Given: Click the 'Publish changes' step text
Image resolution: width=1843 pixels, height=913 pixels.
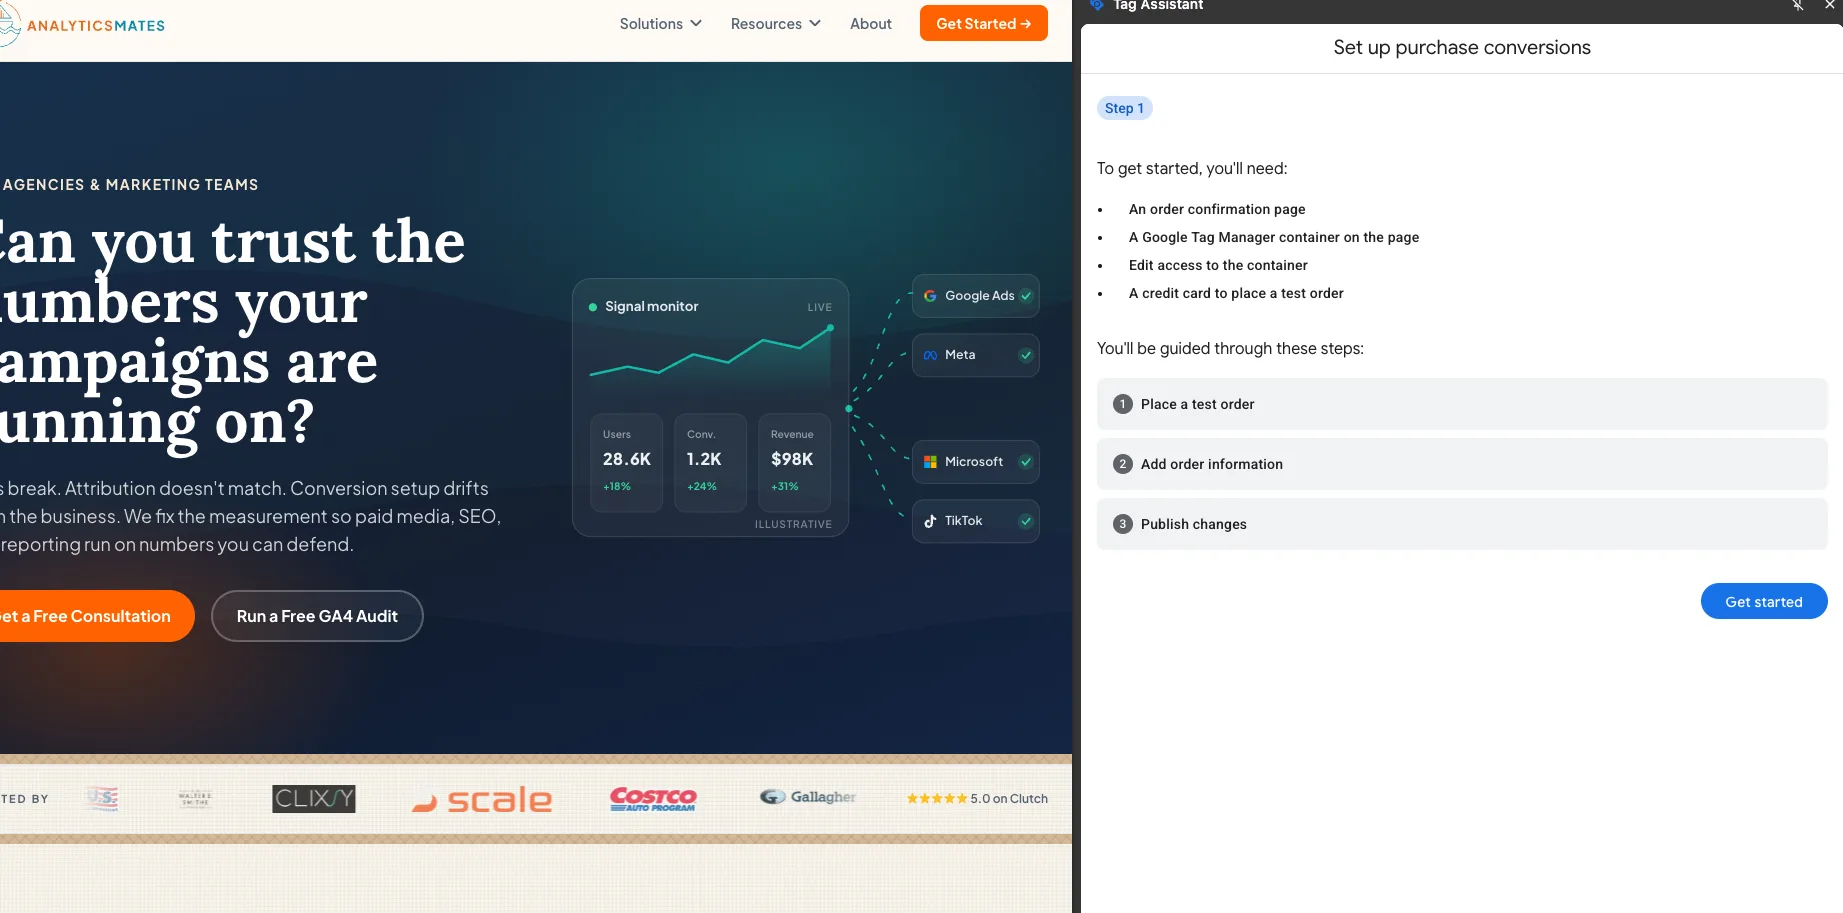Looking at the screenshot, I should coord(1194,524).
